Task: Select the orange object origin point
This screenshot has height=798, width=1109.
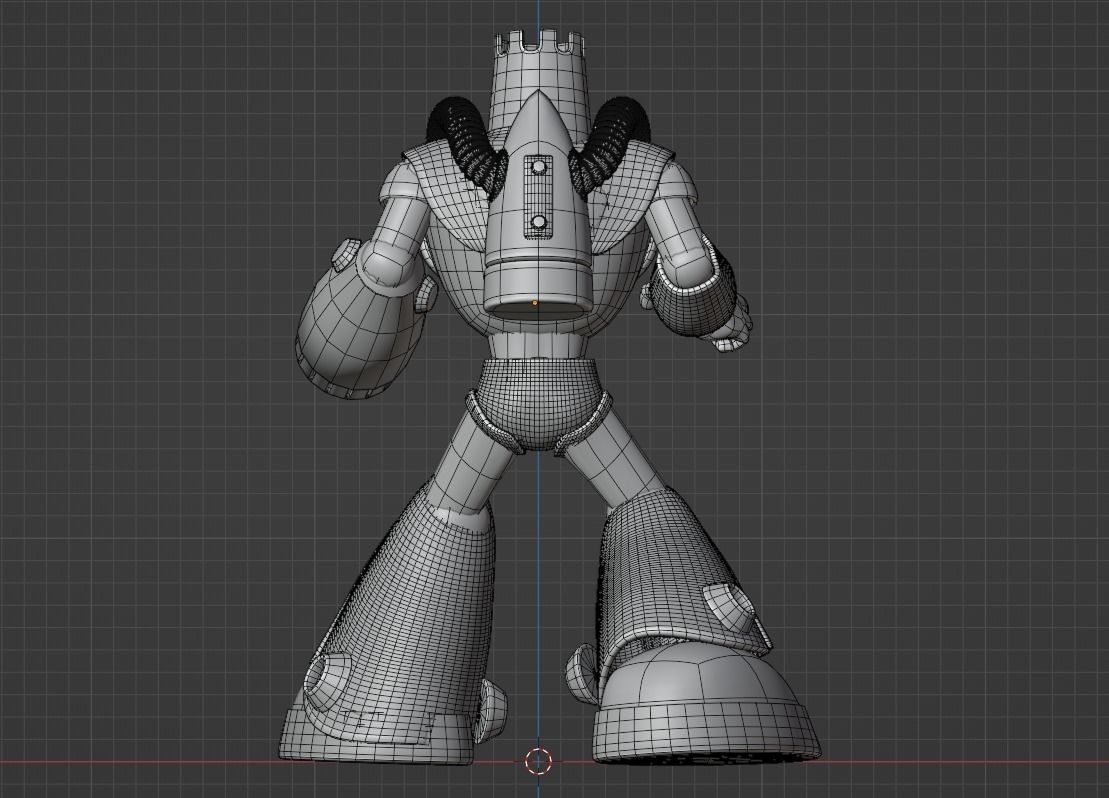Action: pyautogui.click(x=535, y=303)
